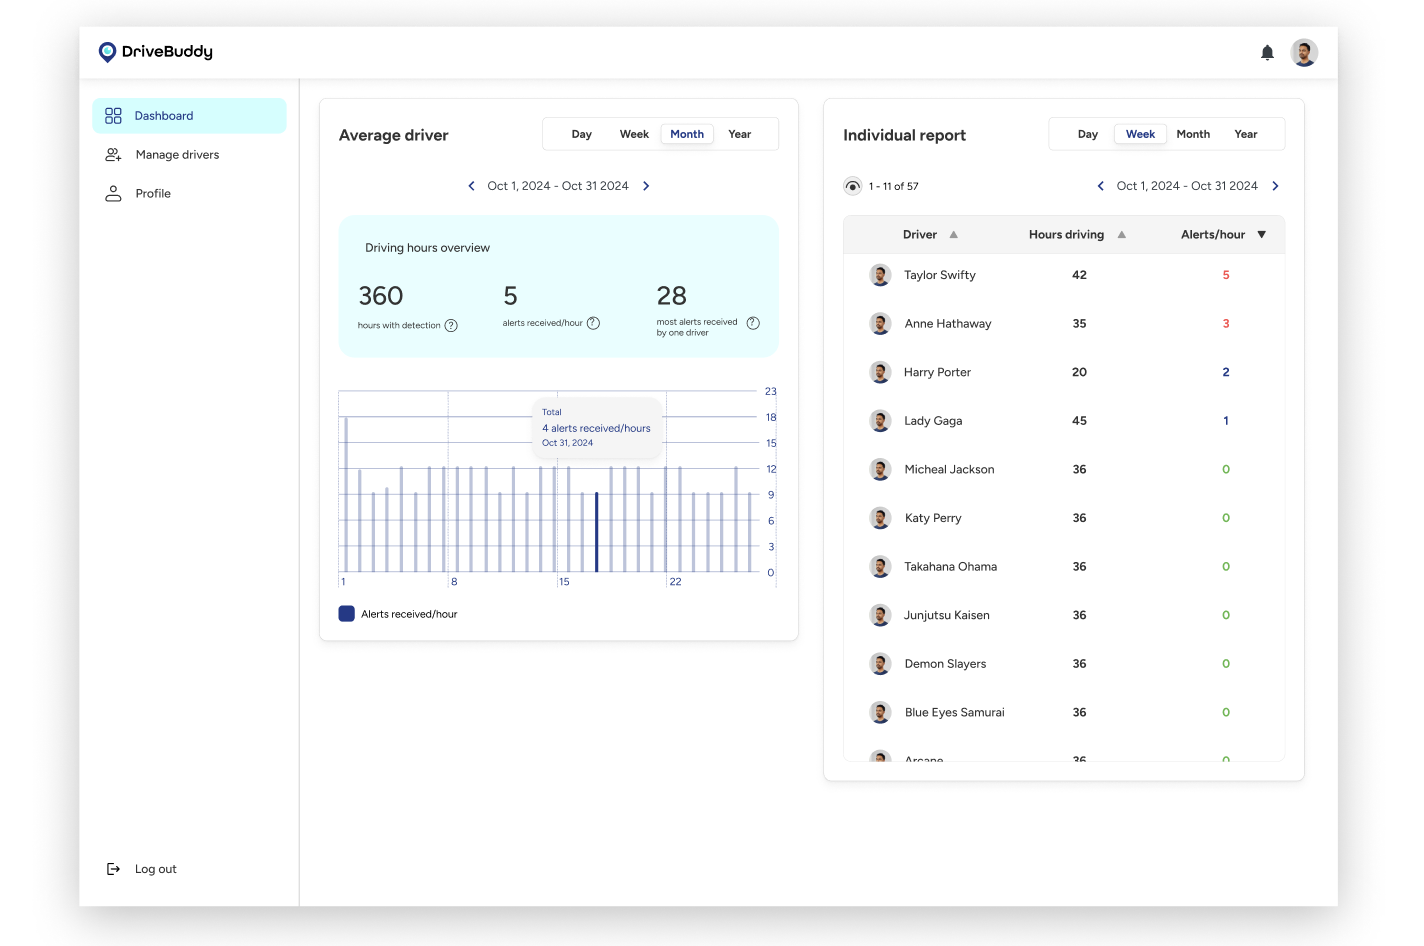
Task: Click the Alerts received/hour legend swatch
Action: coord(347,614)
